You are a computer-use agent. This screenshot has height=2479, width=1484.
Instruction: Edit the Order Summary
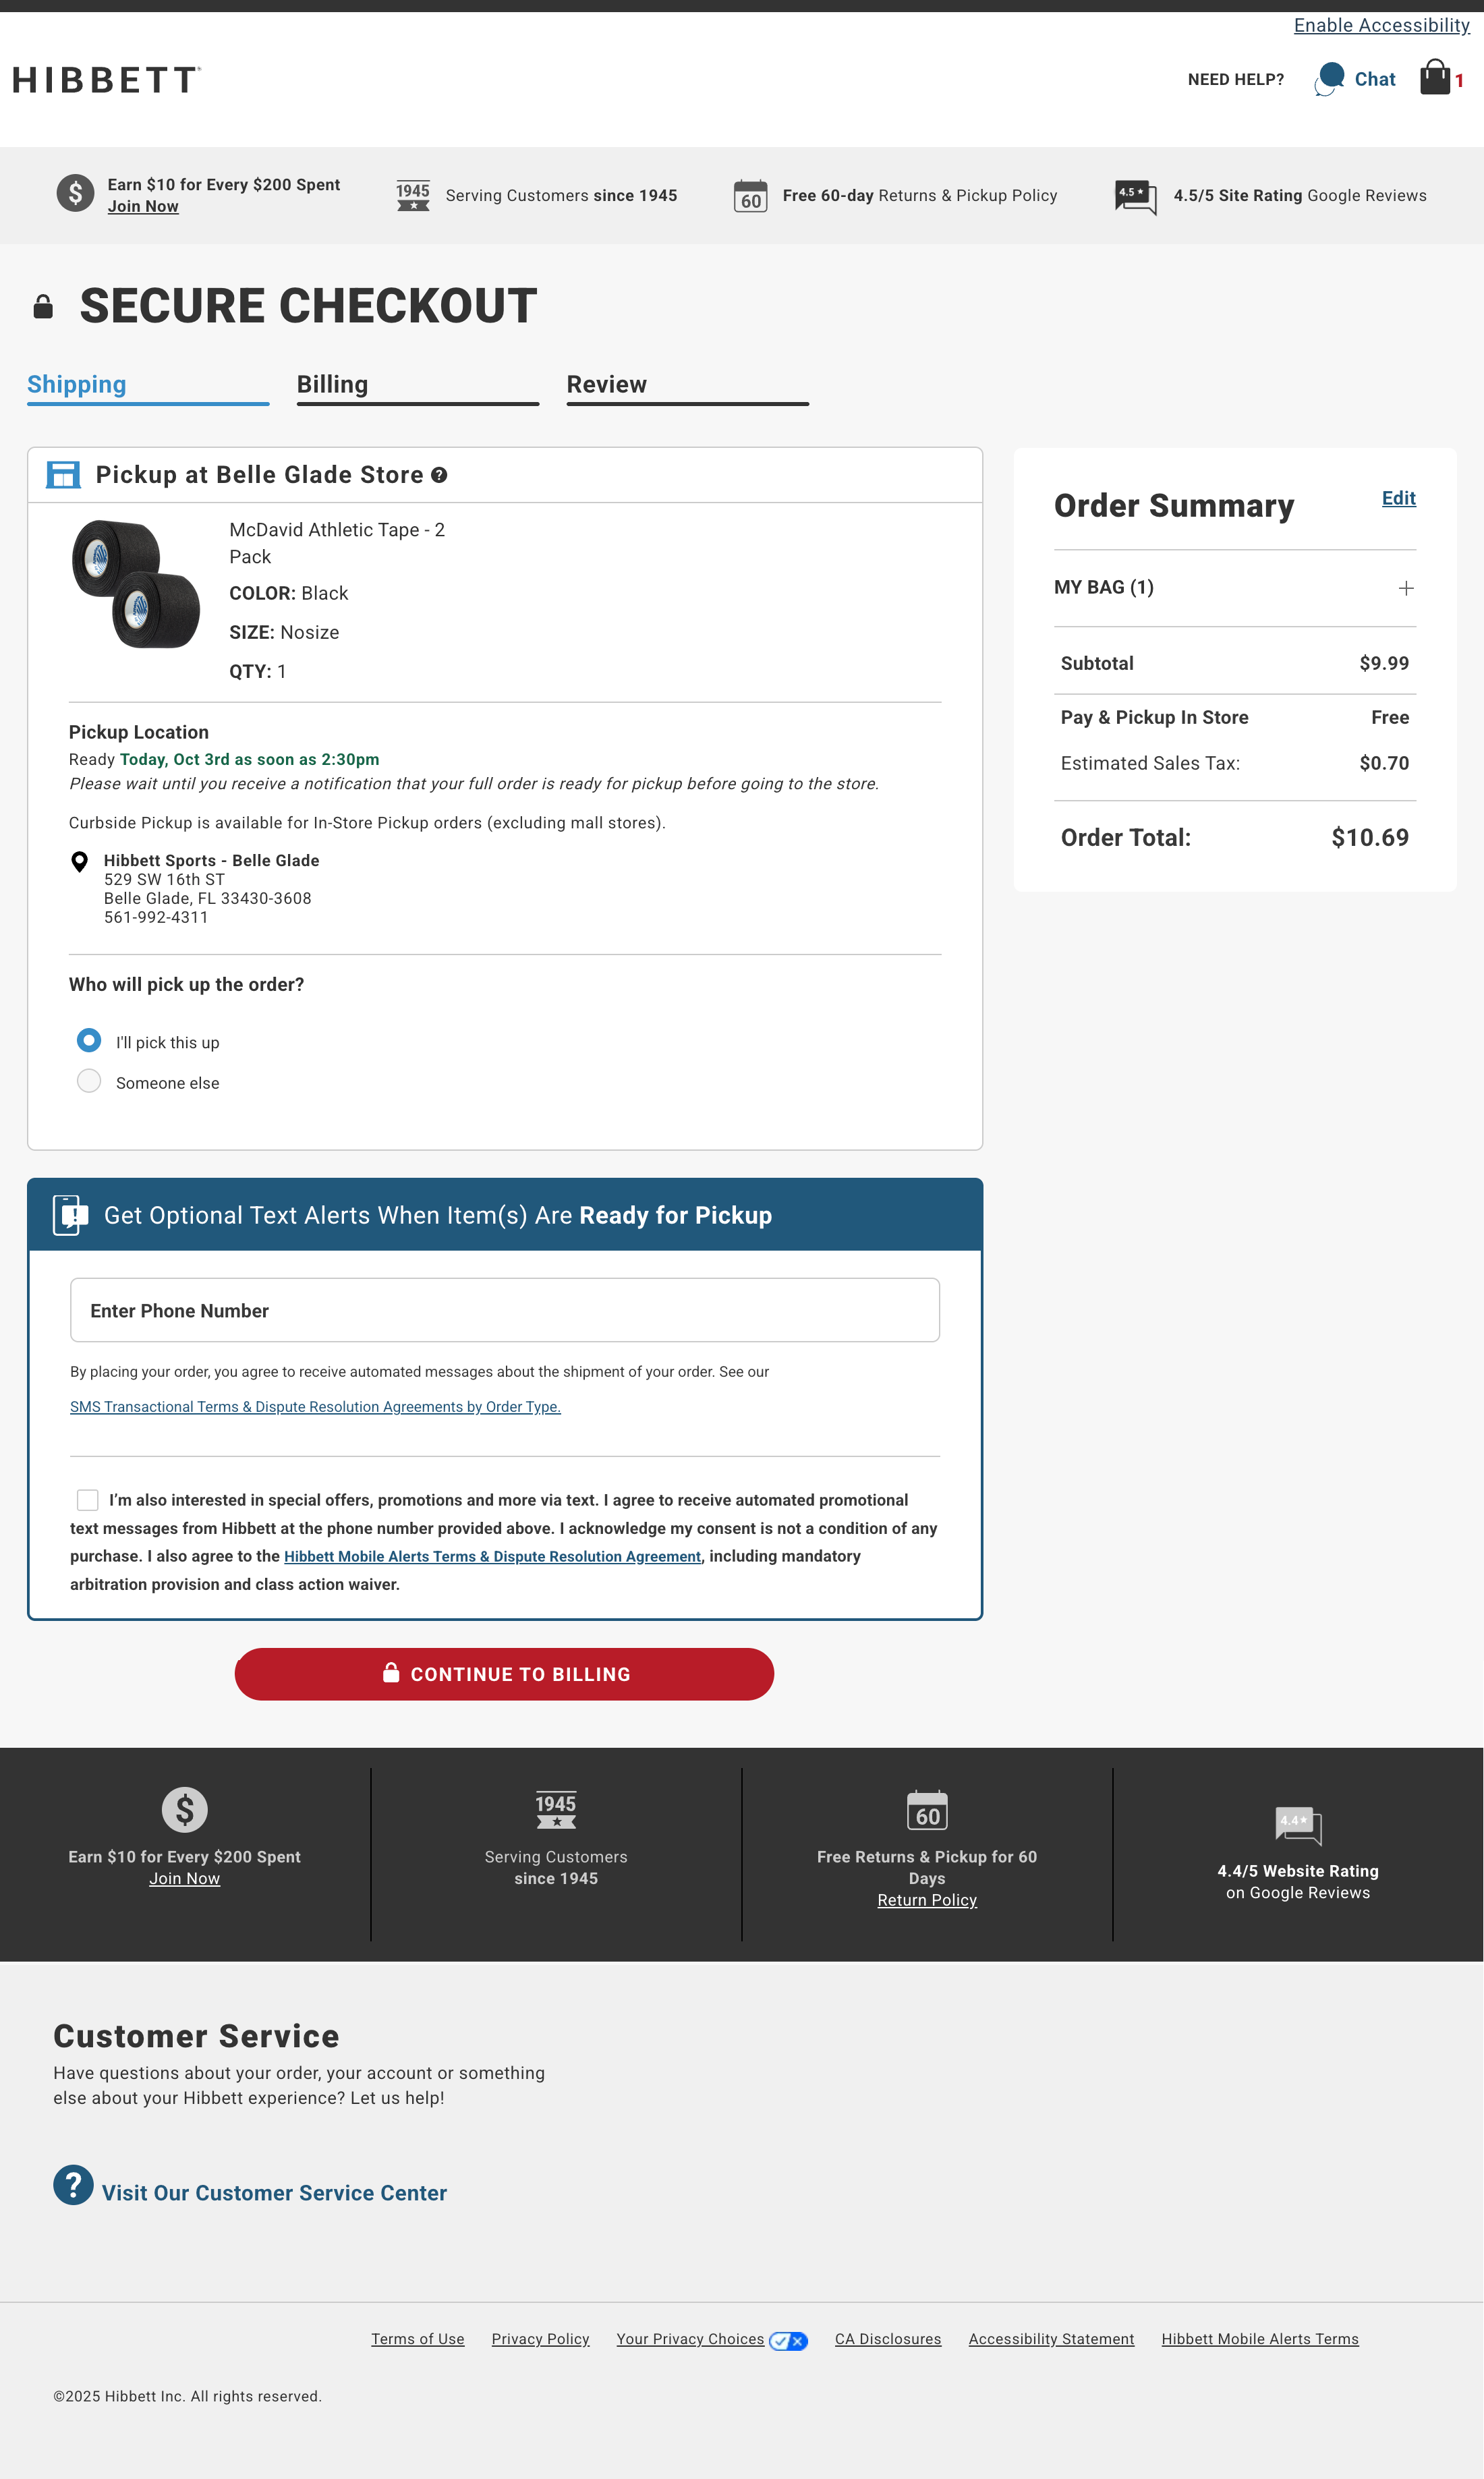[x=1398, y=498]
